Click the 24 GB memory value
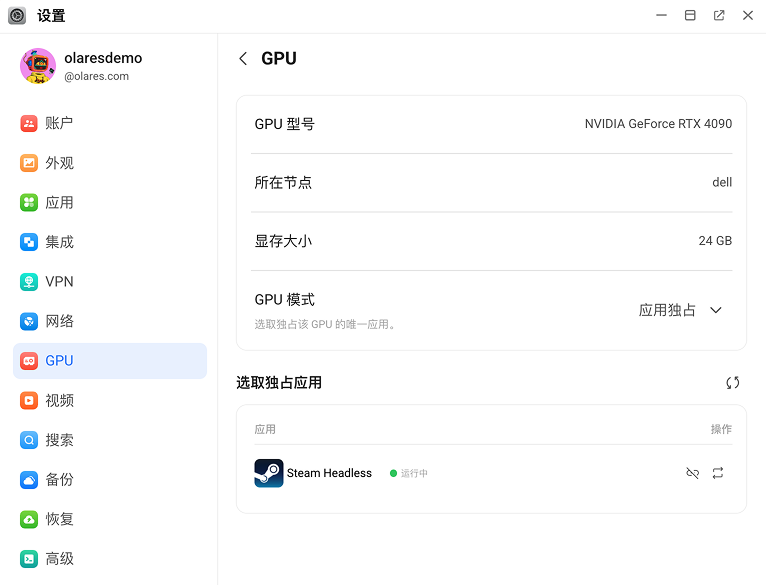The height and width of the screenshot is (585, 766). (715, 241)
